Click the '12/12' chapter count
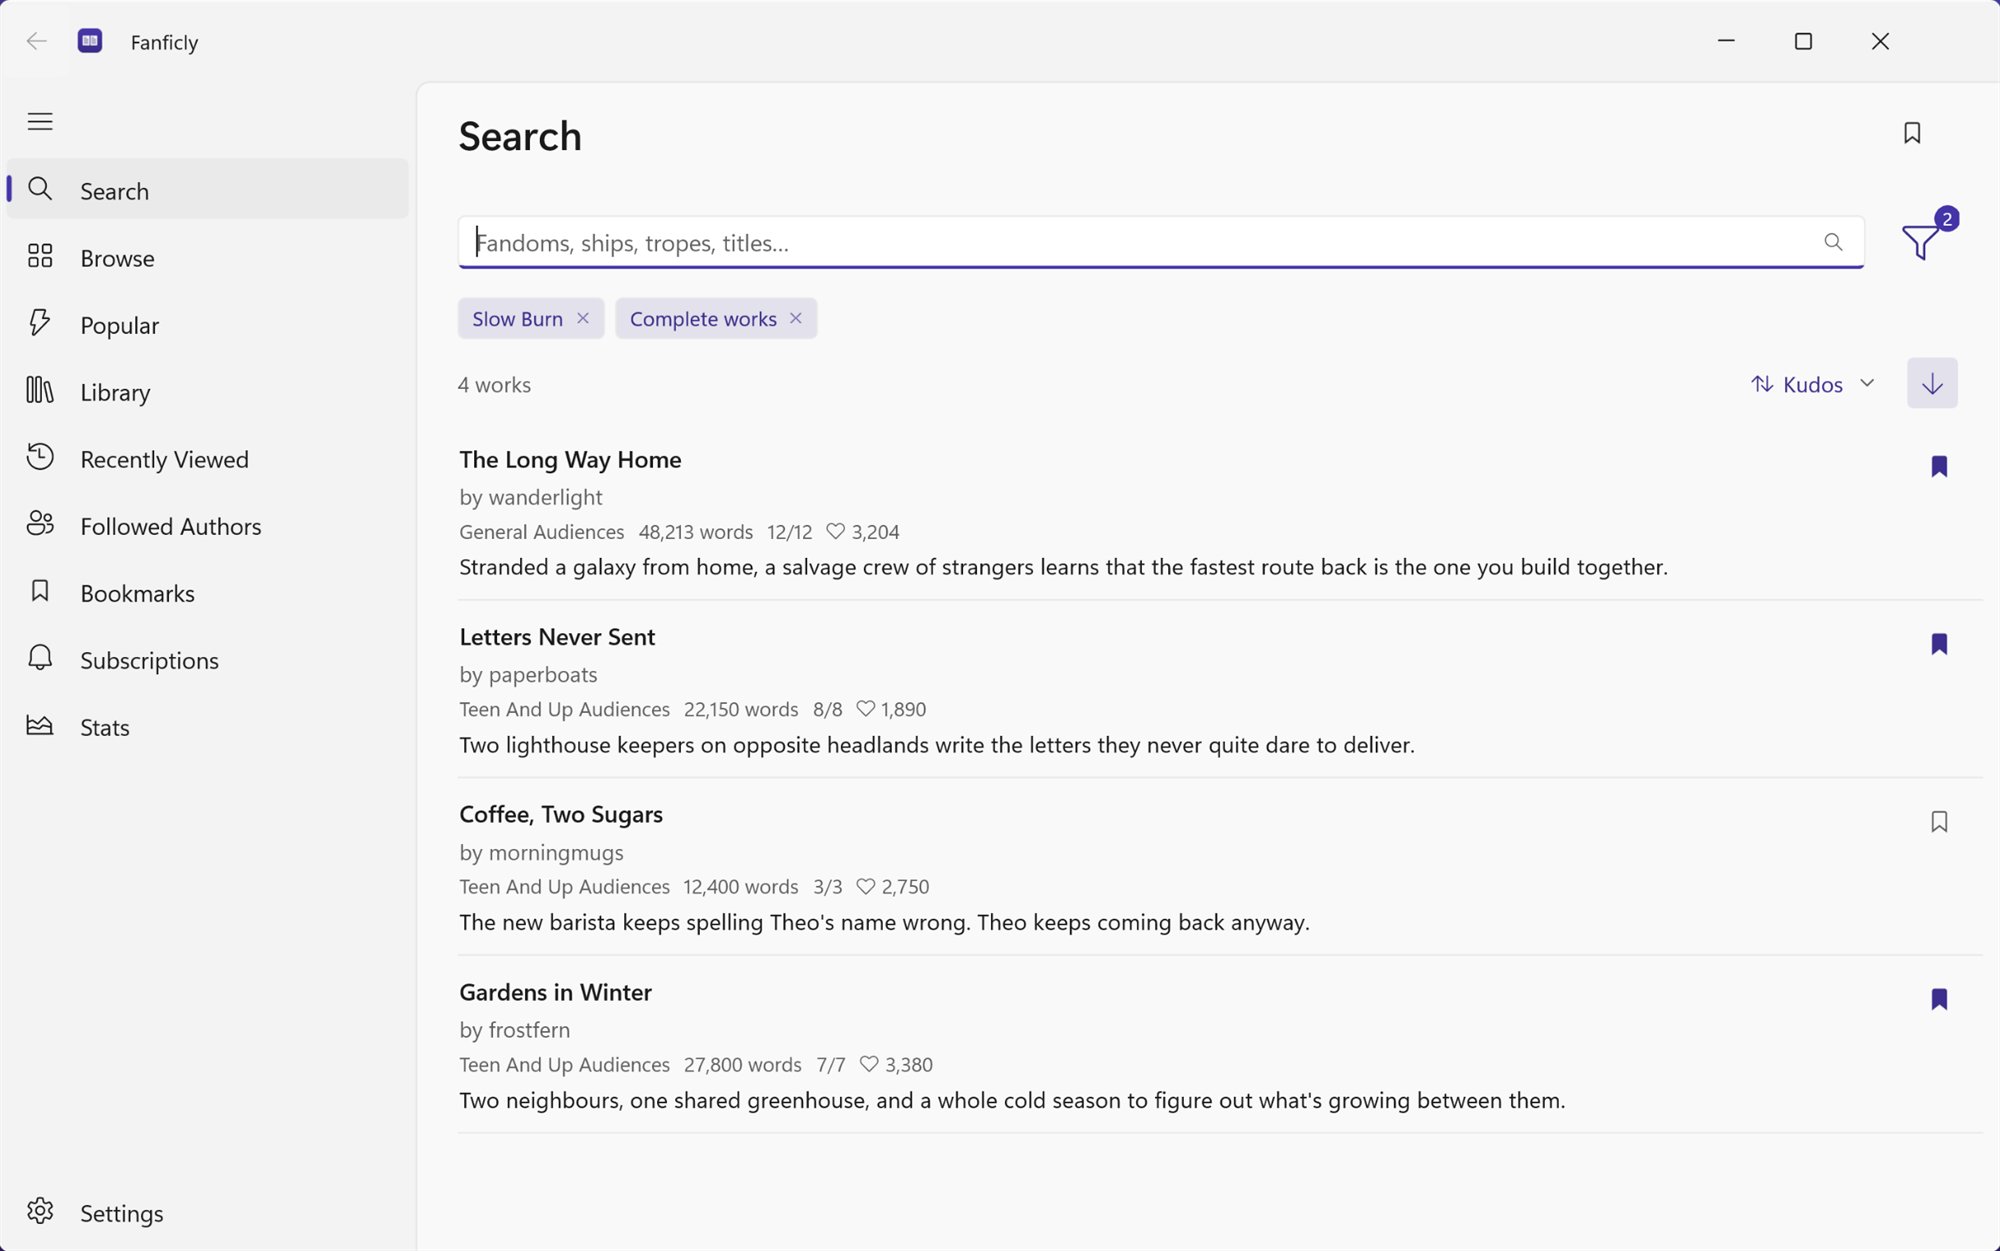The width and height of the screenshot is (2000, 1251). [x=790, y=532]
